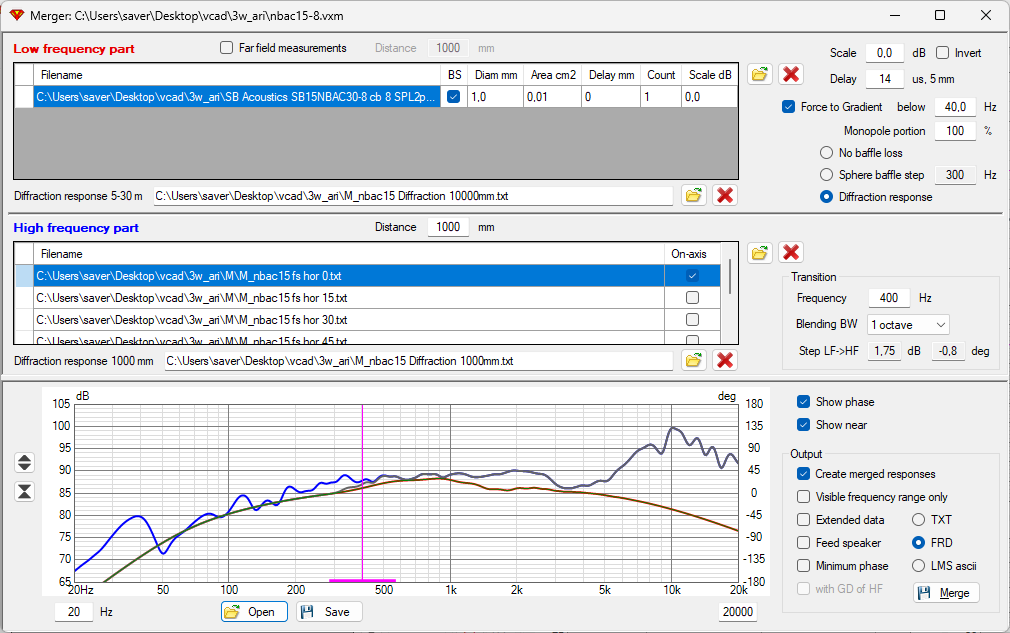Select M_nbac15 fs hor 30.txt row

tap(349, 319)
